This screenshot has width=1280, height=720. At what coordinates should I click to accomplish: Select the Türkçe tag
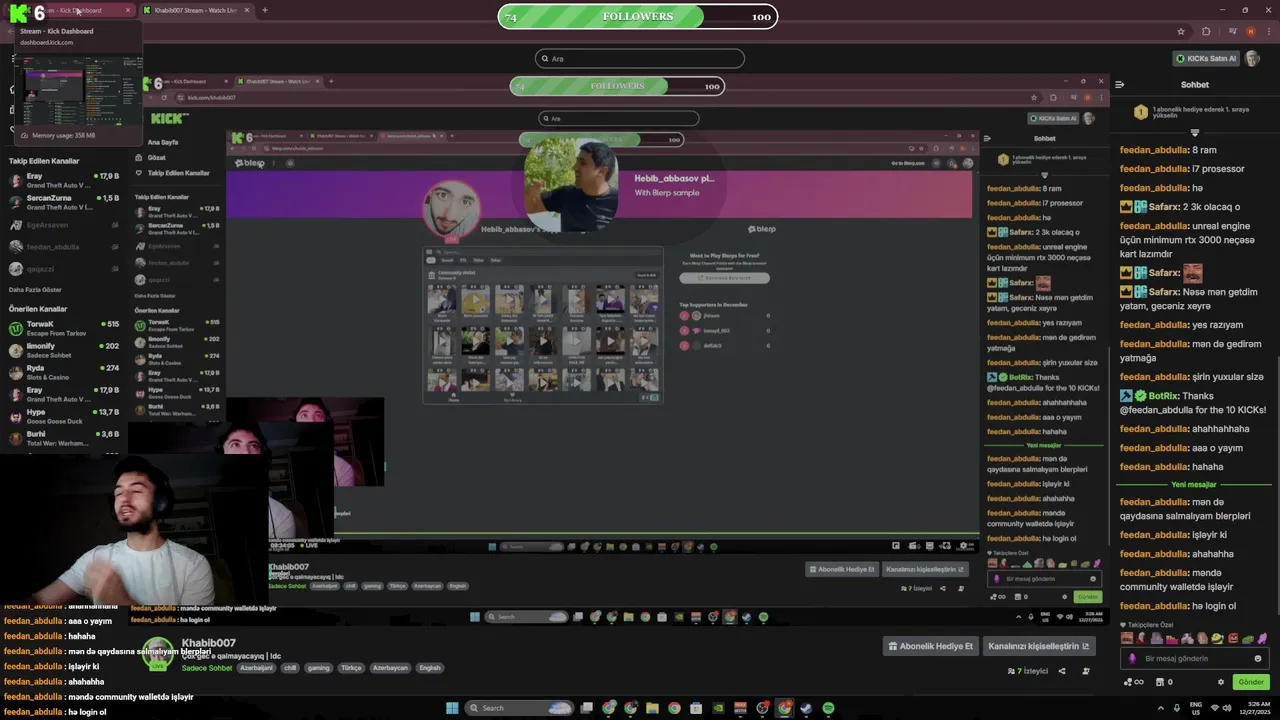[351, 668]
